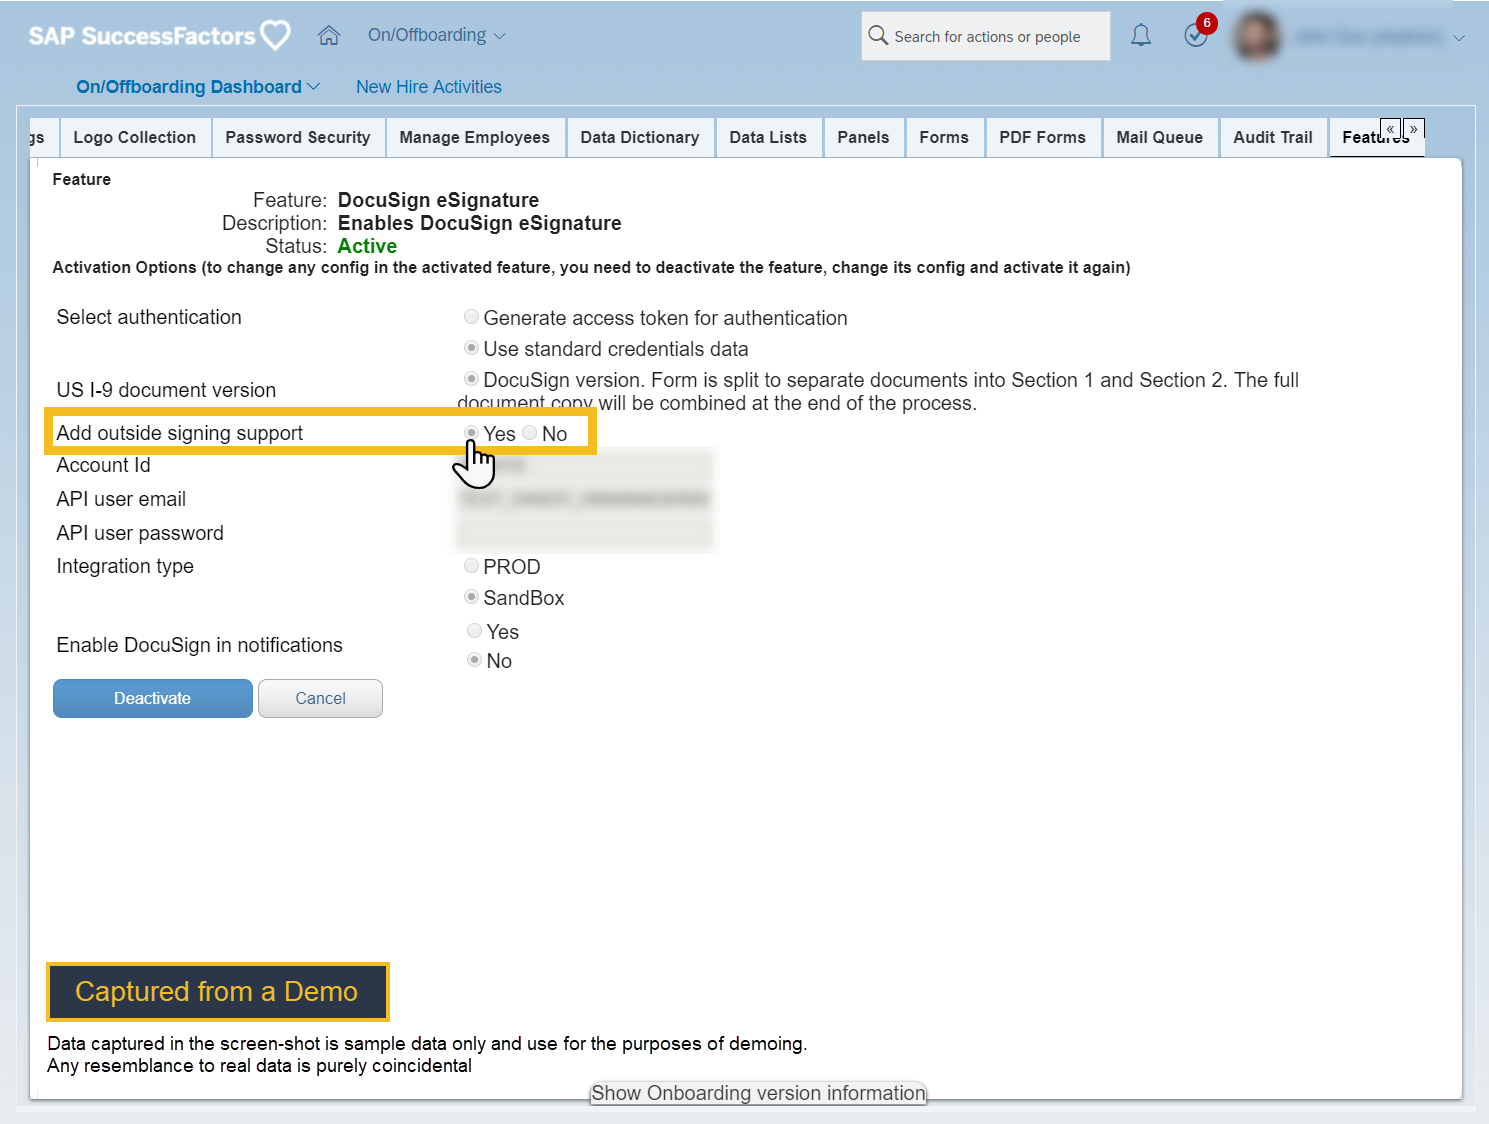The height and width of the screenshot is (1124, 1489).
Task: Switch to Audit Trail tab
Action: pyautogui.click(x=1273, y=137)
